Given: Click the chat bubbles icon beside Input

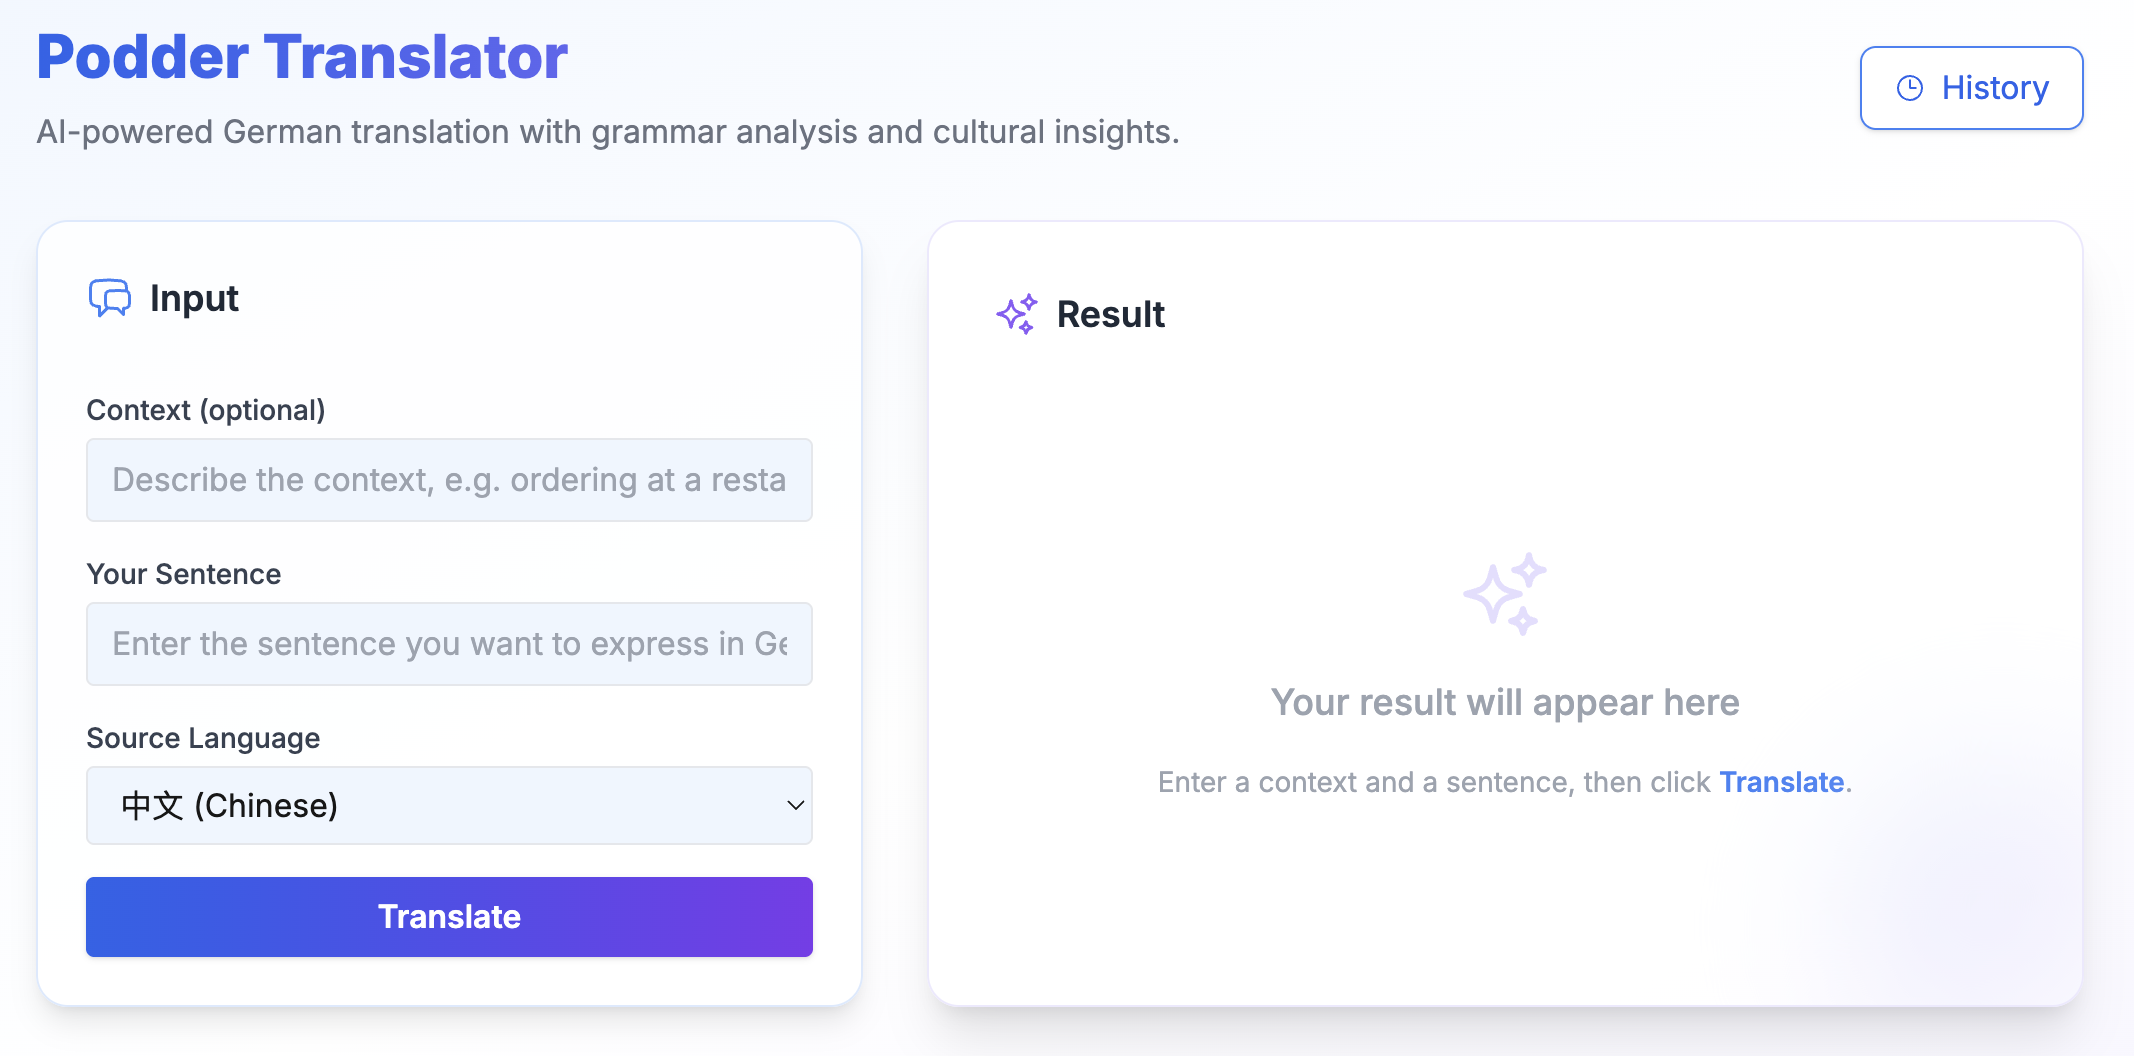Looking at the screenshot, I should pos(110,298).
